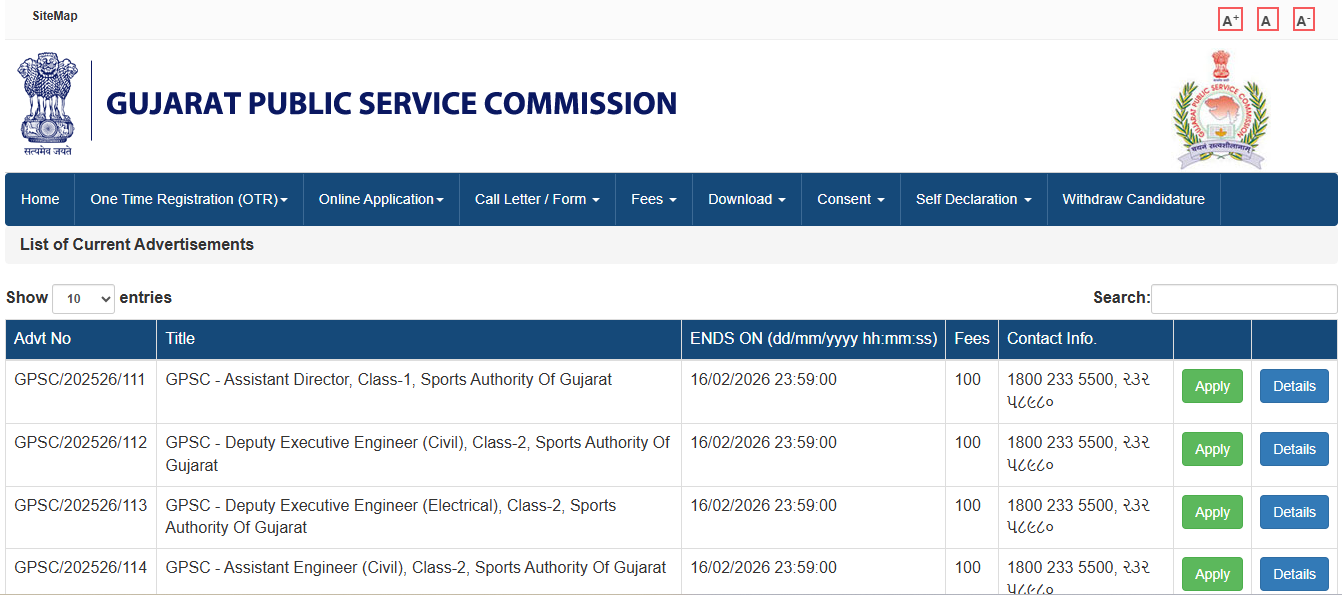Screen dimensions: 1342x595
Task: Expand the Download menu
Action: (746, 199)
